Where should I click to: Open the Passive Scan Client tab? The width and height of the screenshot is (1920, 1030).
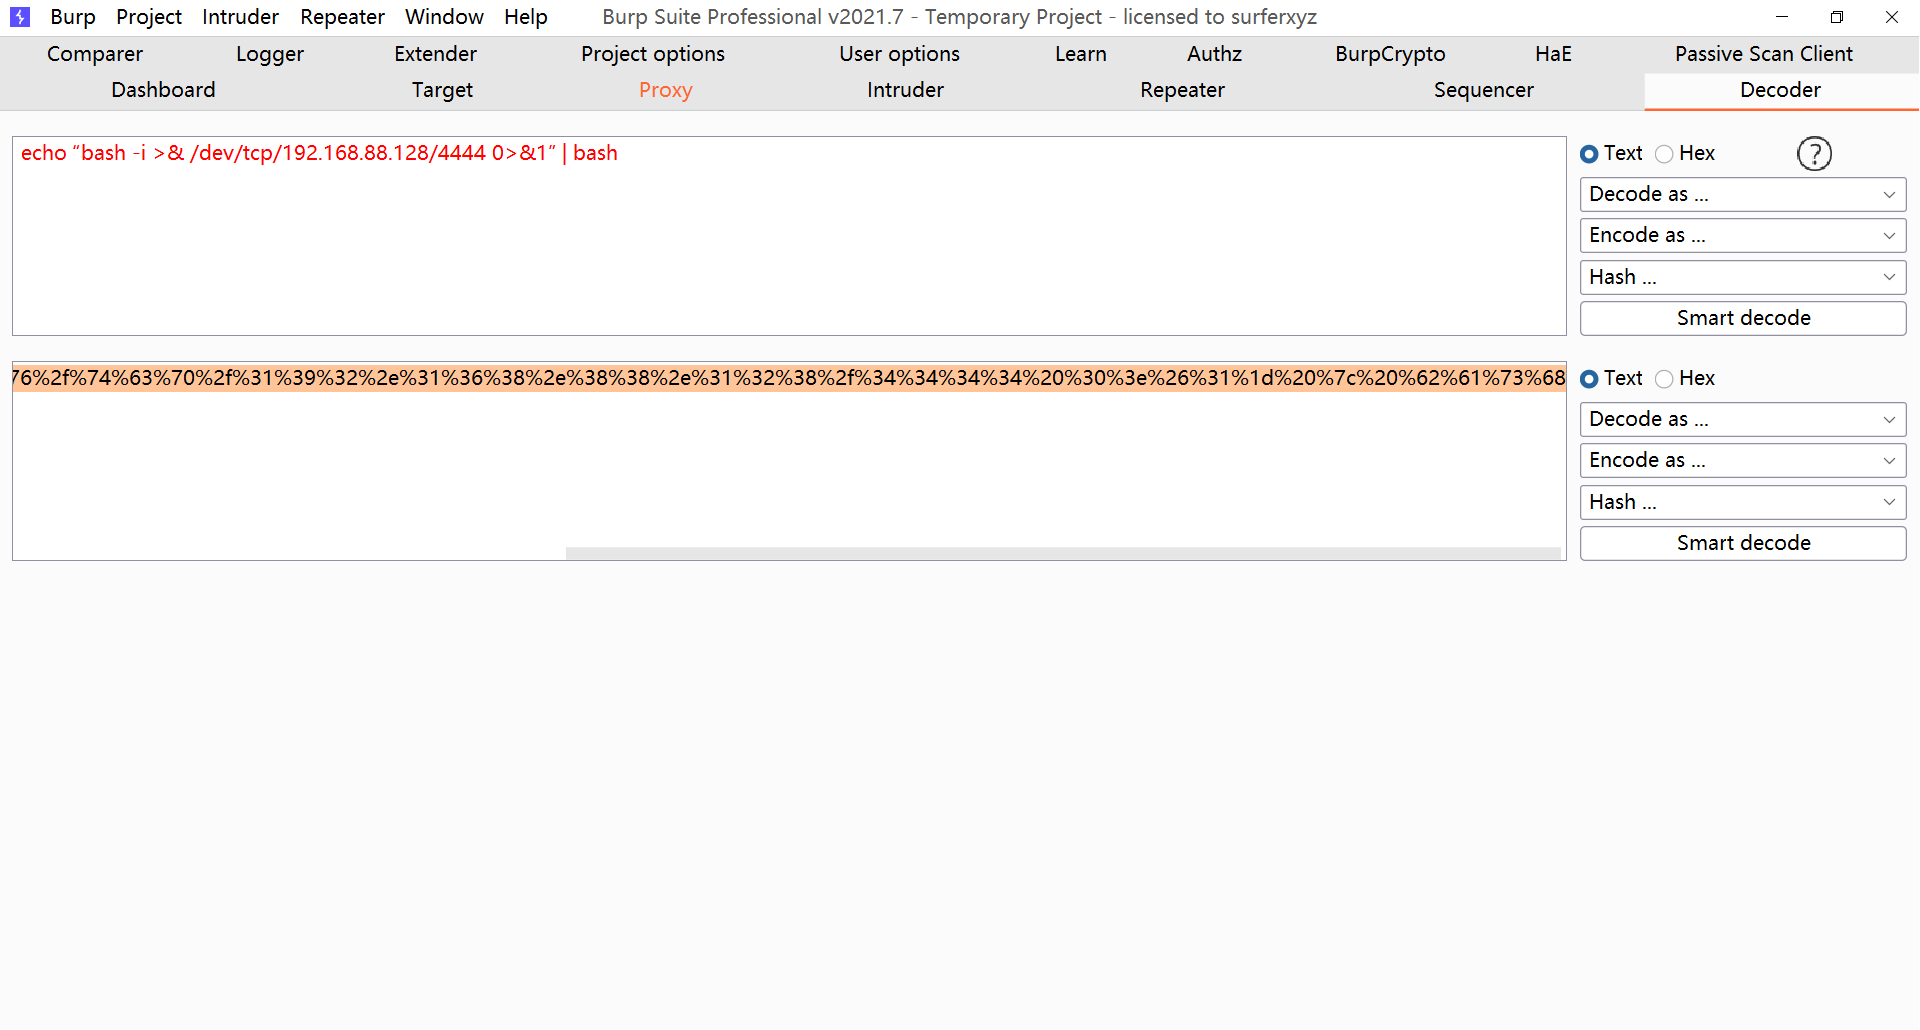[1764, 54]
